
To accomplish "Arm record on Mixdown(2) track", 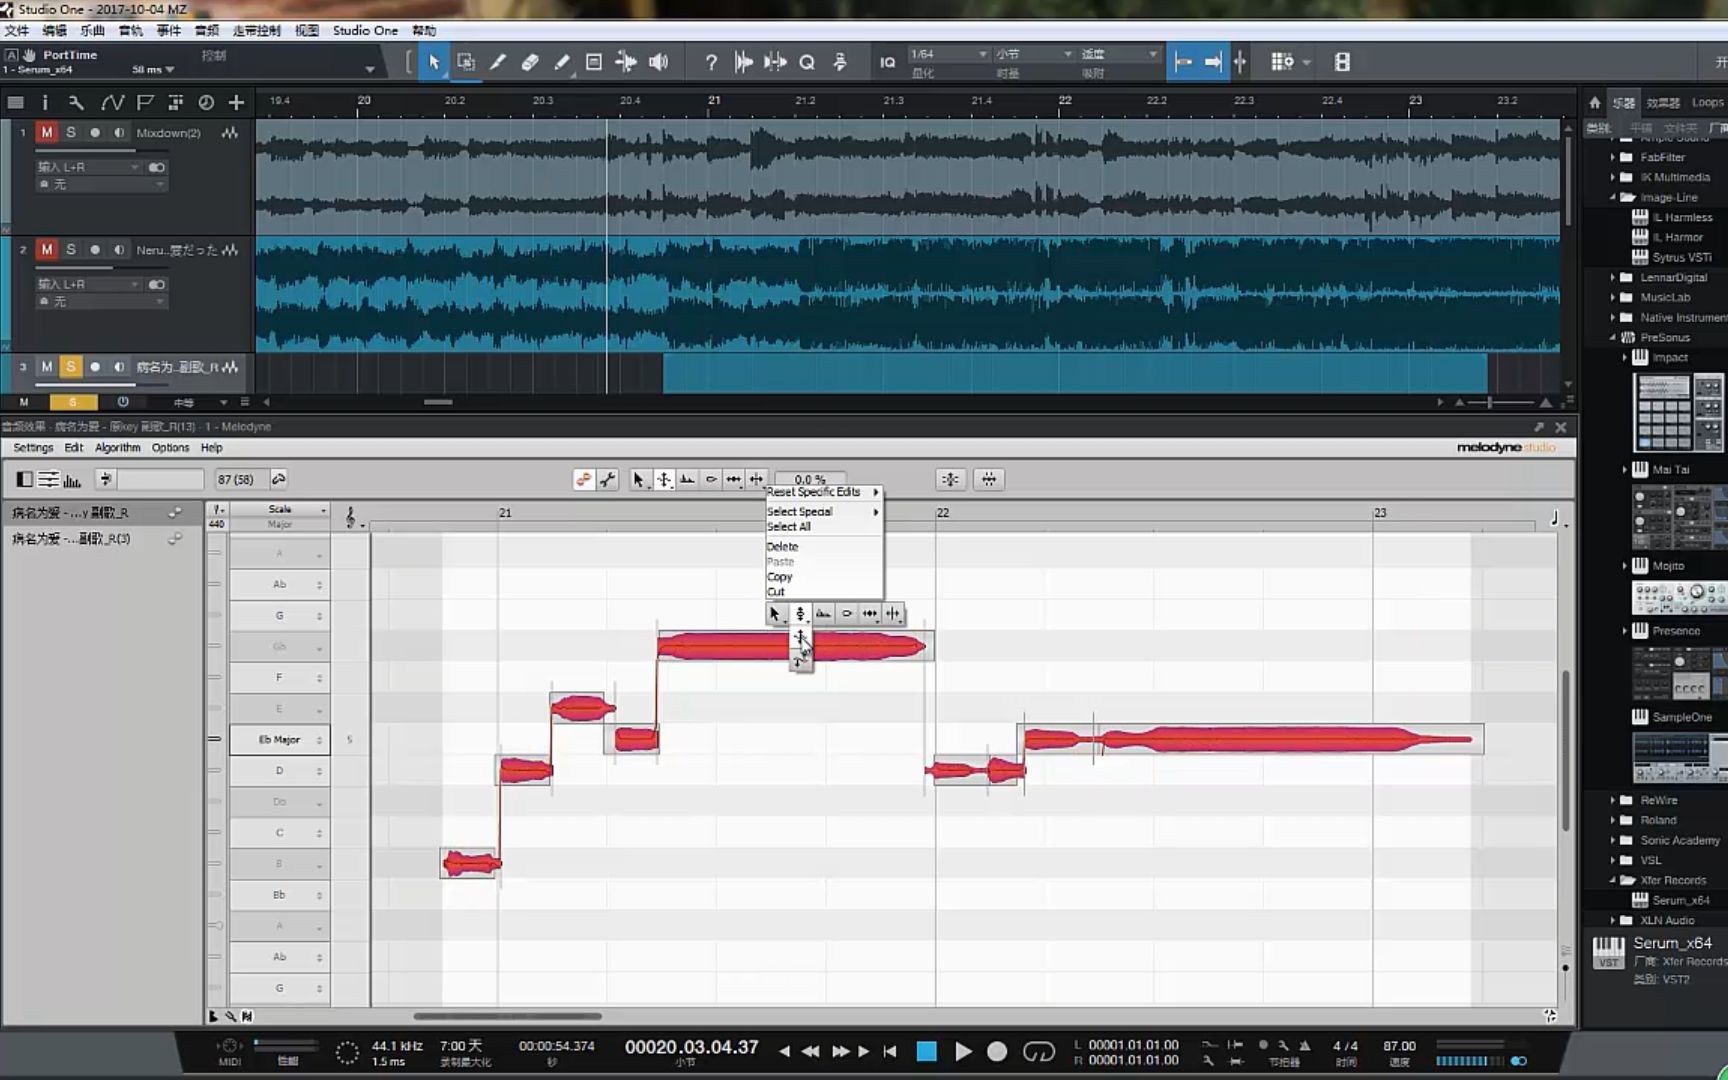I will click(x=95, y=132).
